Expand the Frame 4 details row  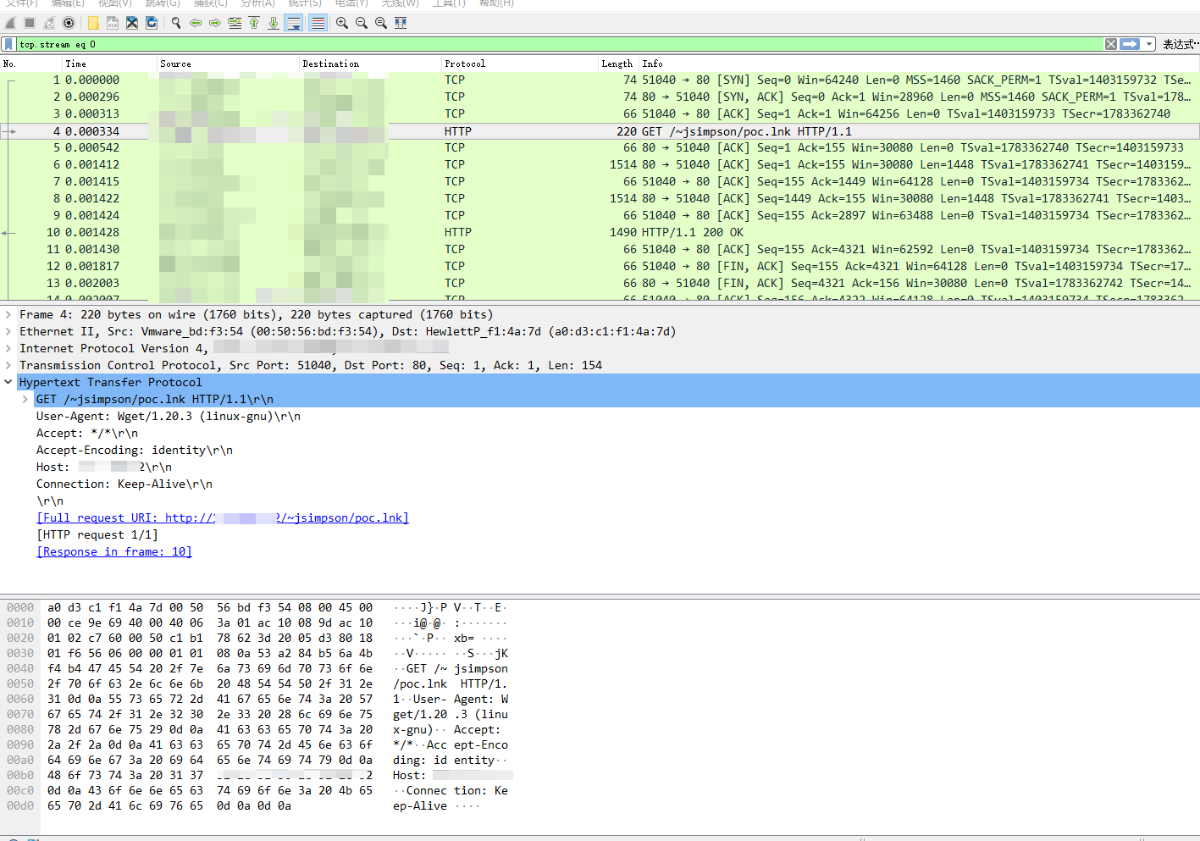pos(9,315)
